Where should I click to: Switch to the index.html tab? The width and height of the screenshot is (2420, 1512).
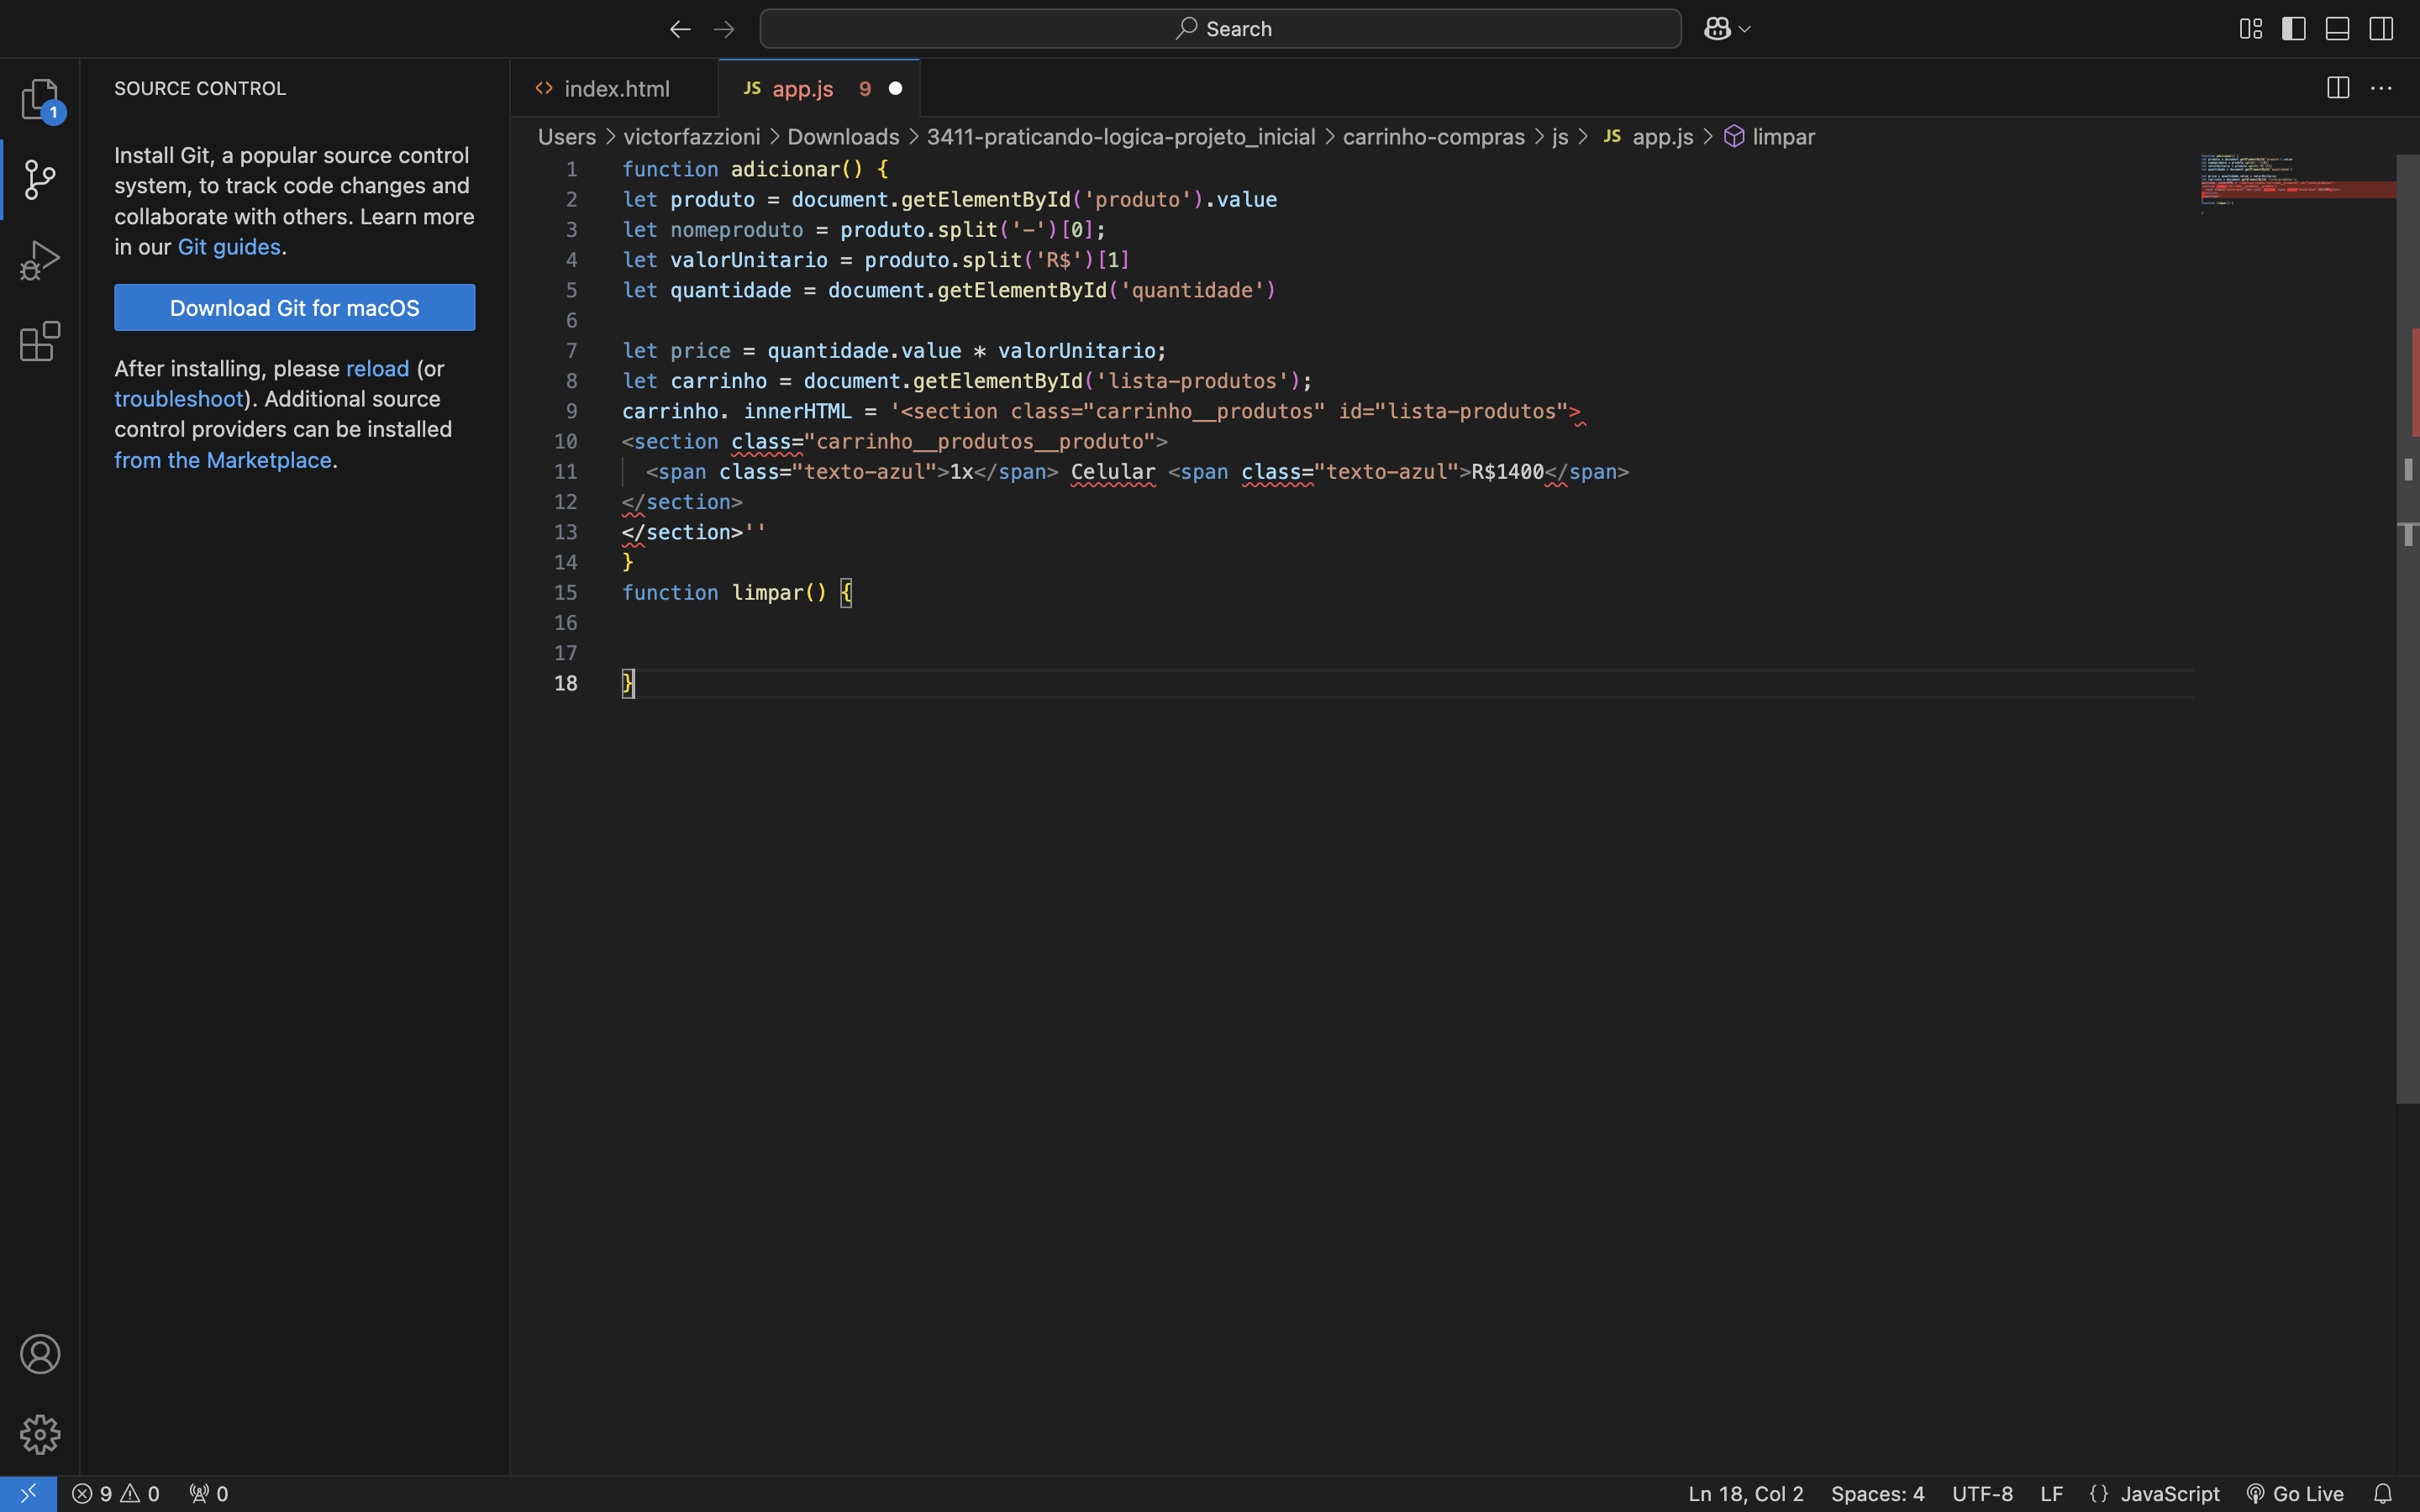pyautogui.click(x=616, y=88)
